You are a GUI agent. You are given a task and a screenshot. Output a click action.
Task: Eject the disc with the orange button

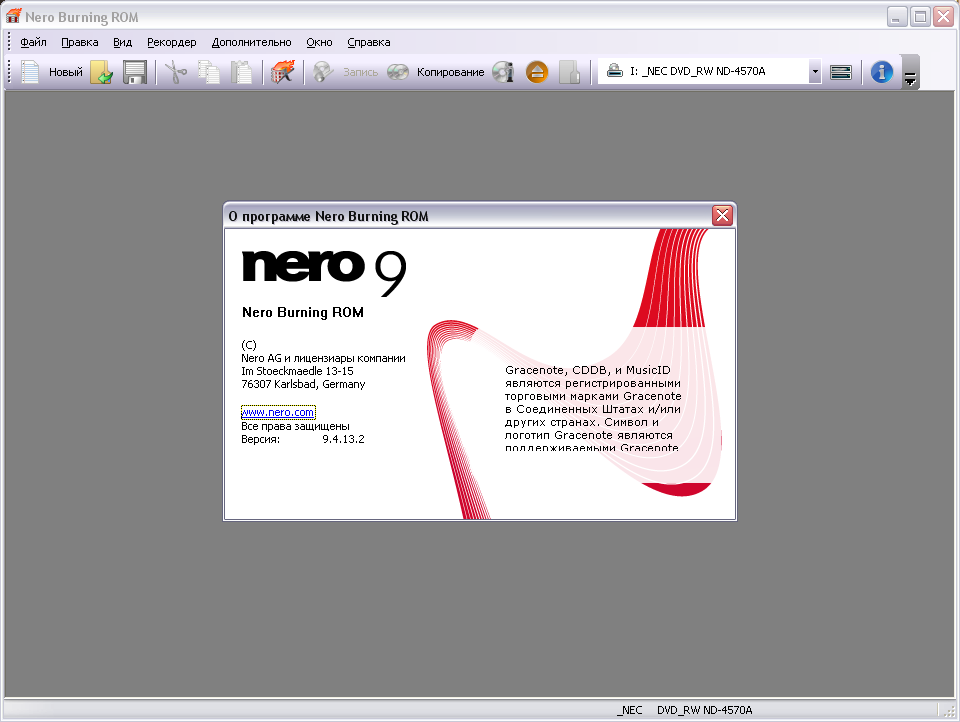pos(537,72)
